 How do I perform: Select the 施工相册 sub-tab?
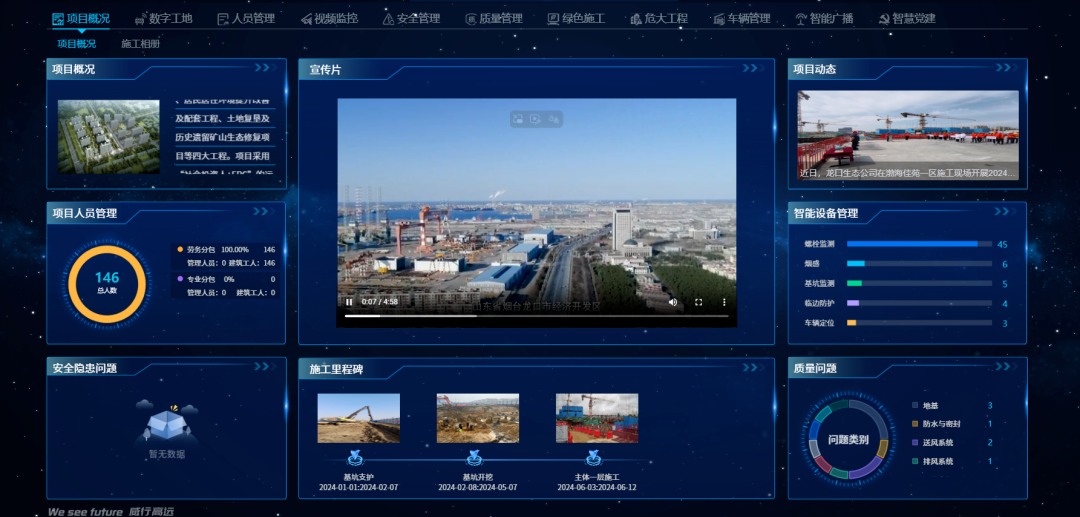coord(140,44)
